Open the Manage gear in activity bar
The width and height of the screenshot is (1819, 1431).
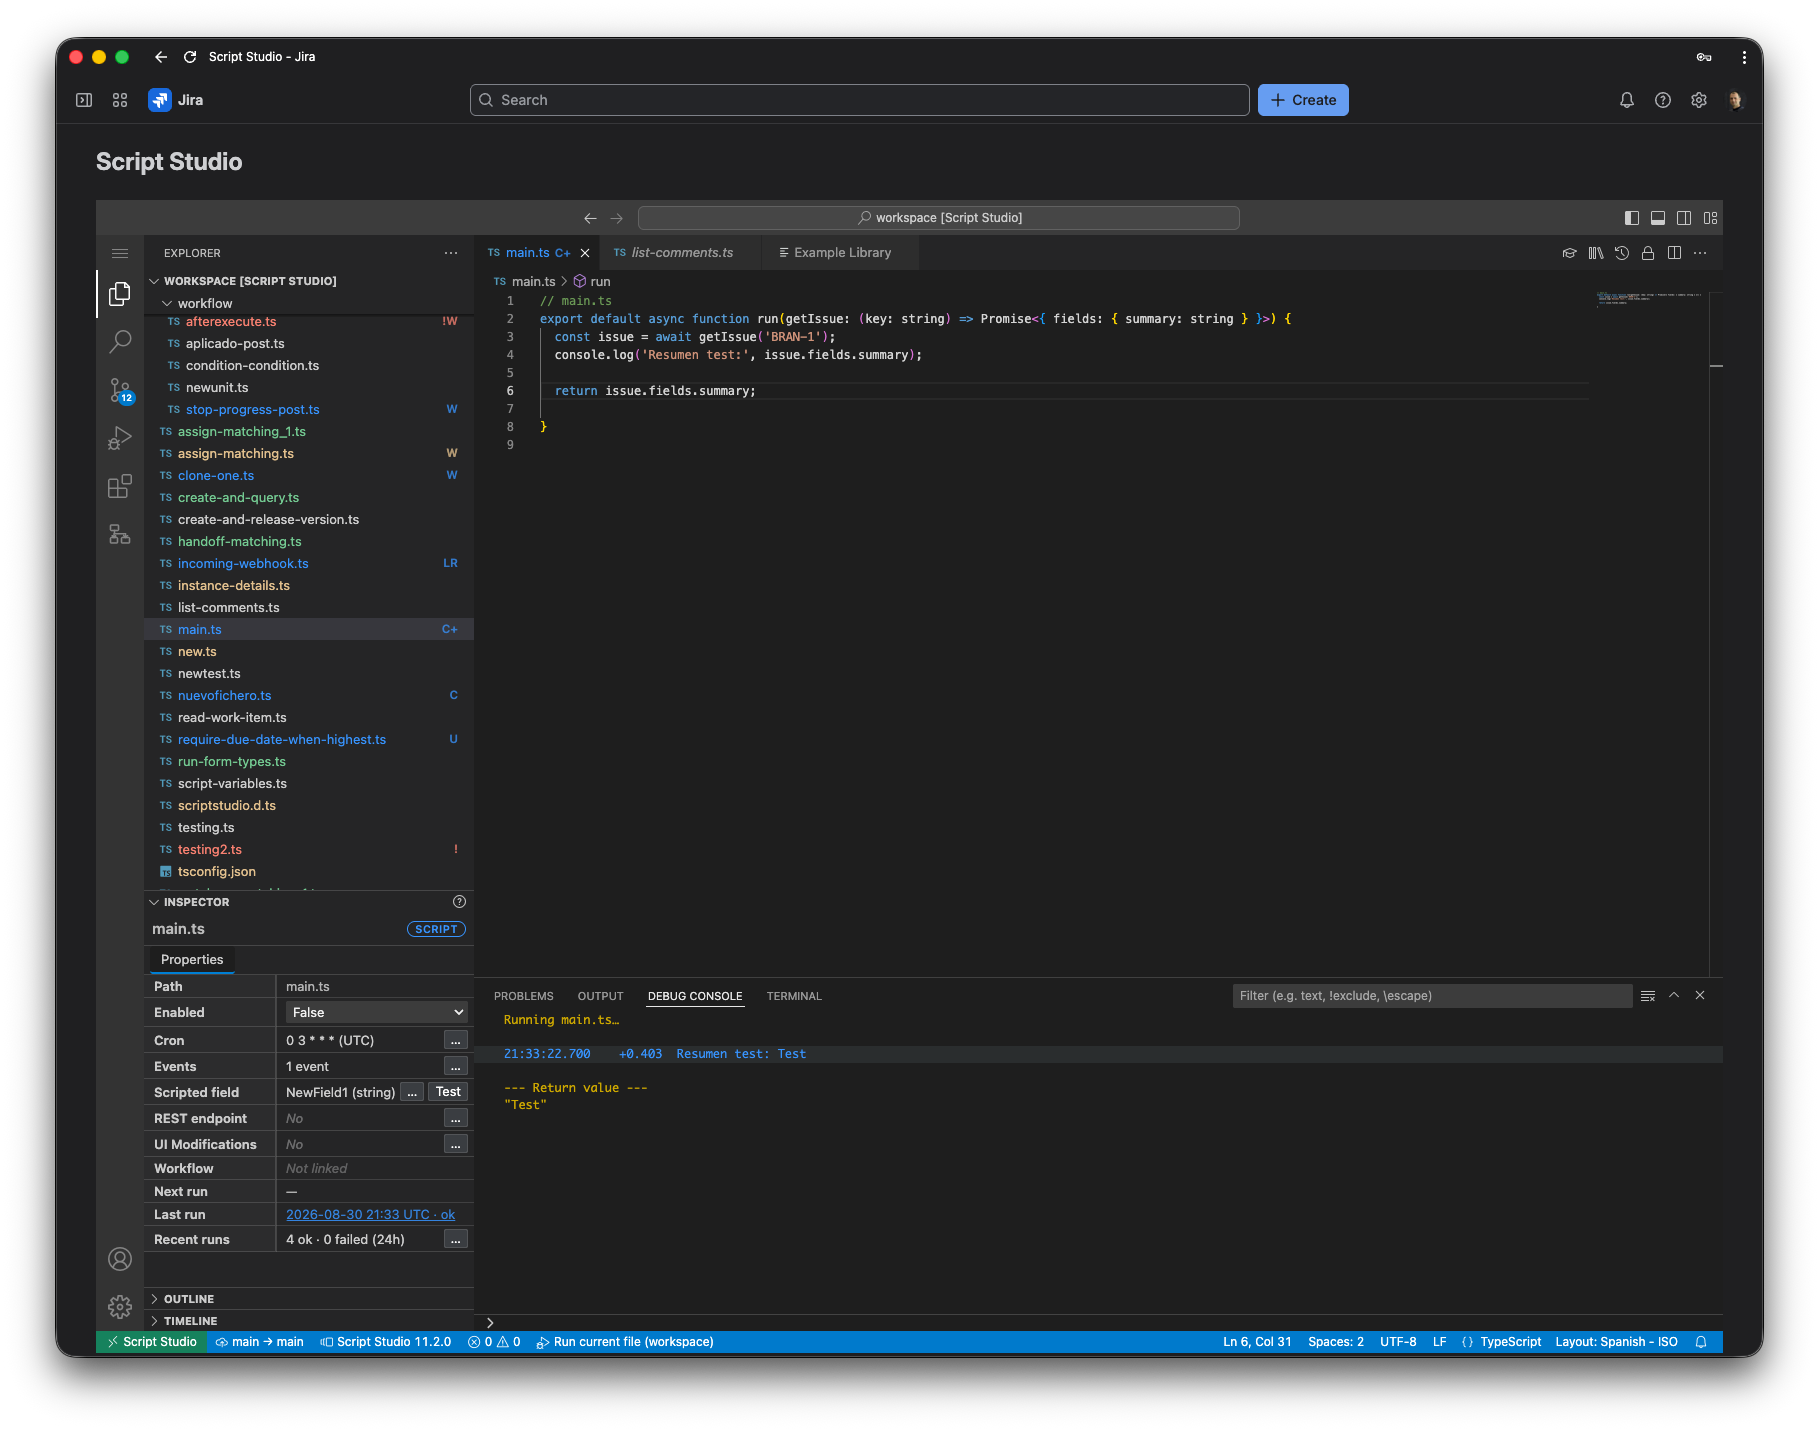[120, 1306]
